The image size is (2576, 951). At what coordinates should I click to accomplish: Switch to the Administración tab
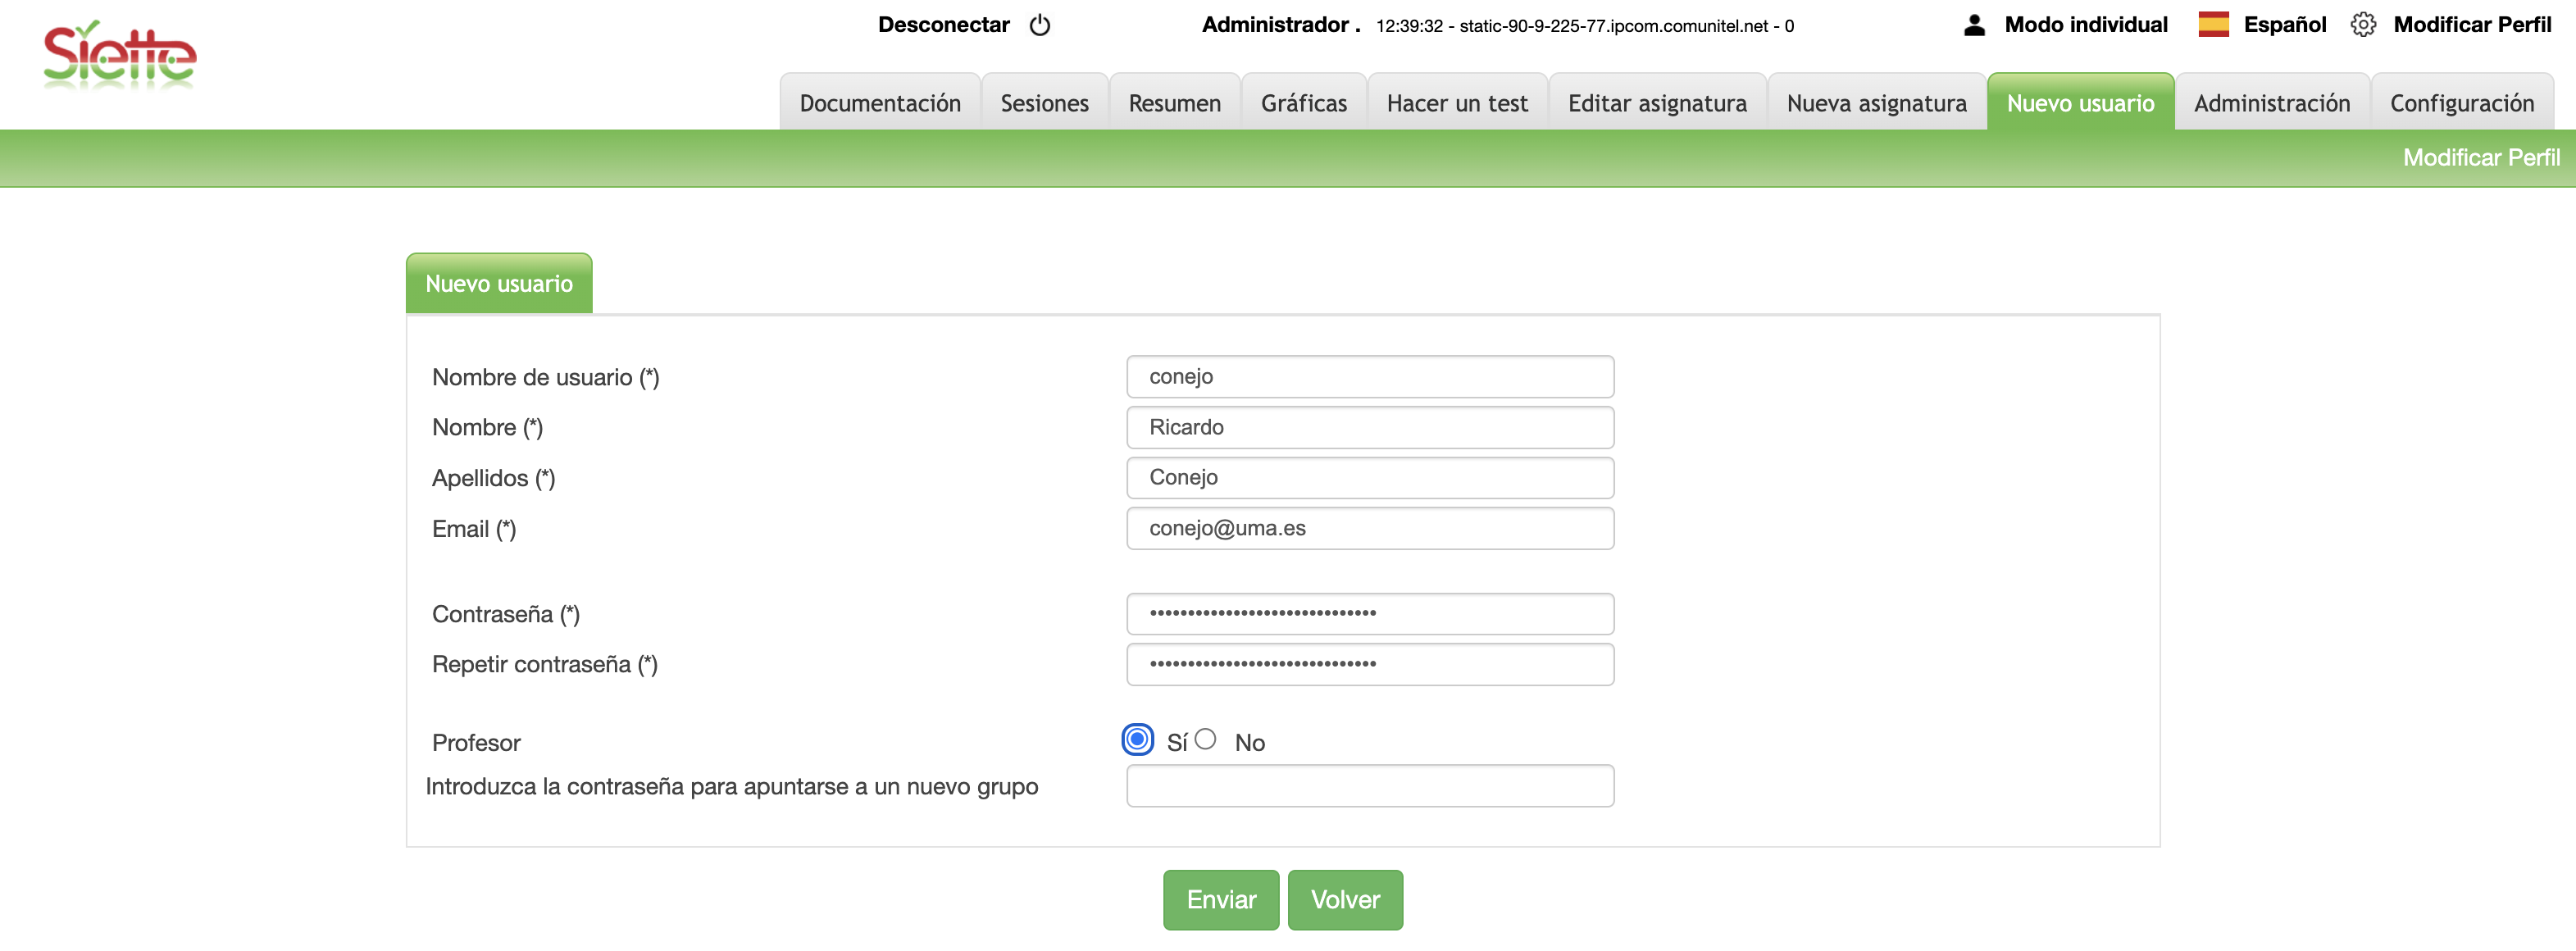pos(2271,103)
